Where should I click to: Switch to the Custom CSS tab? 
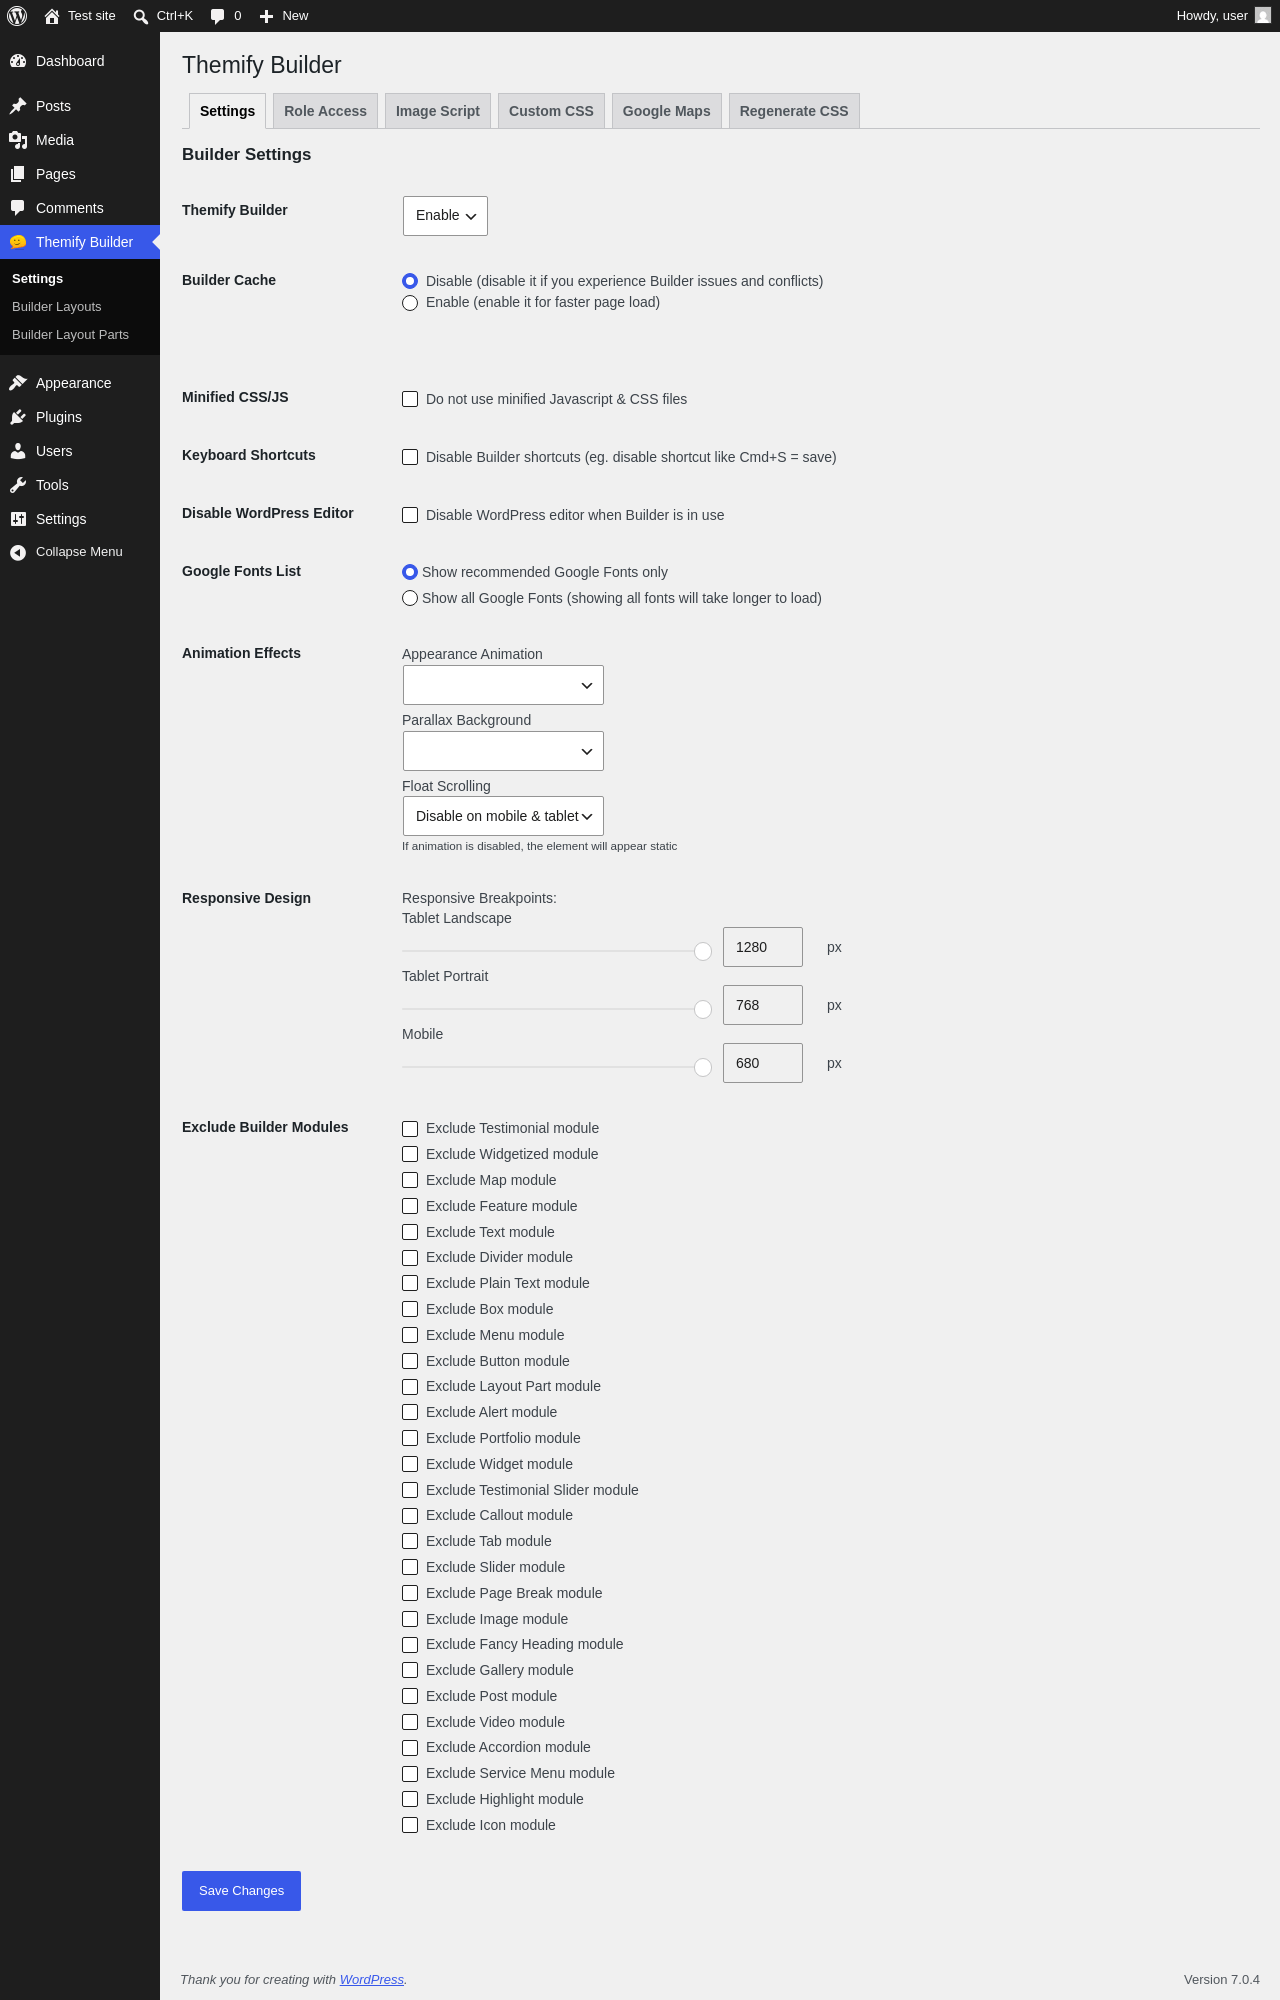(551, 111)
